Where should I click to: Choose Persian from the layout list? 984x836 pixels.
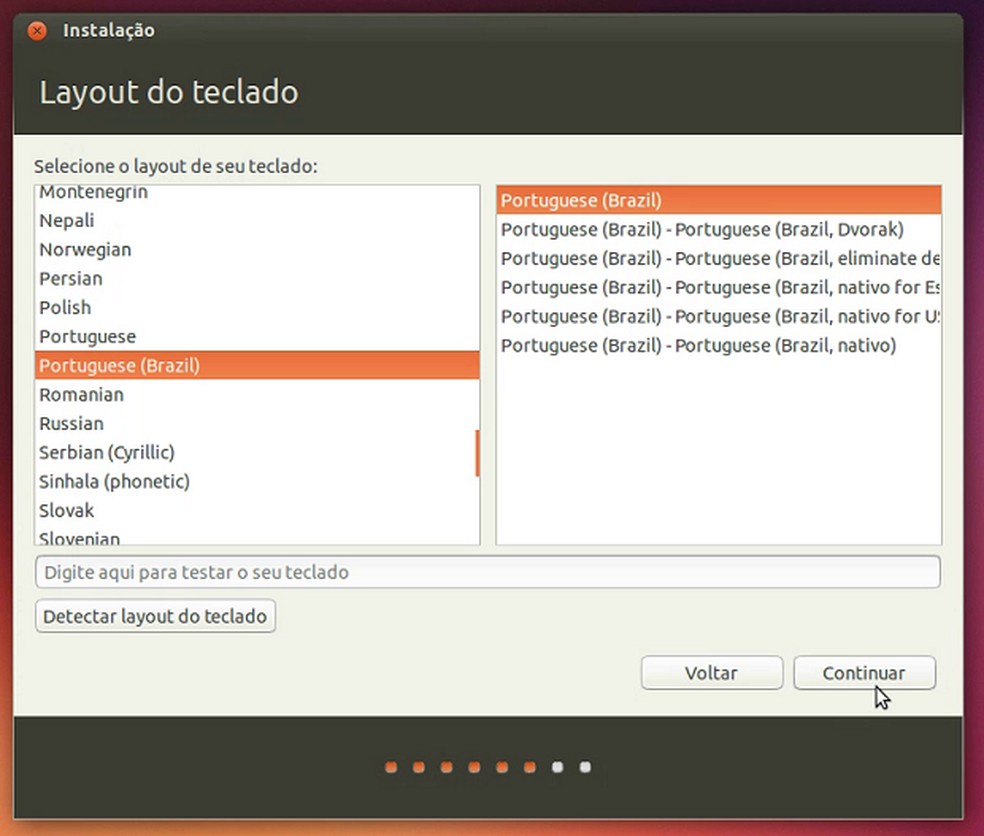point(257,278)
